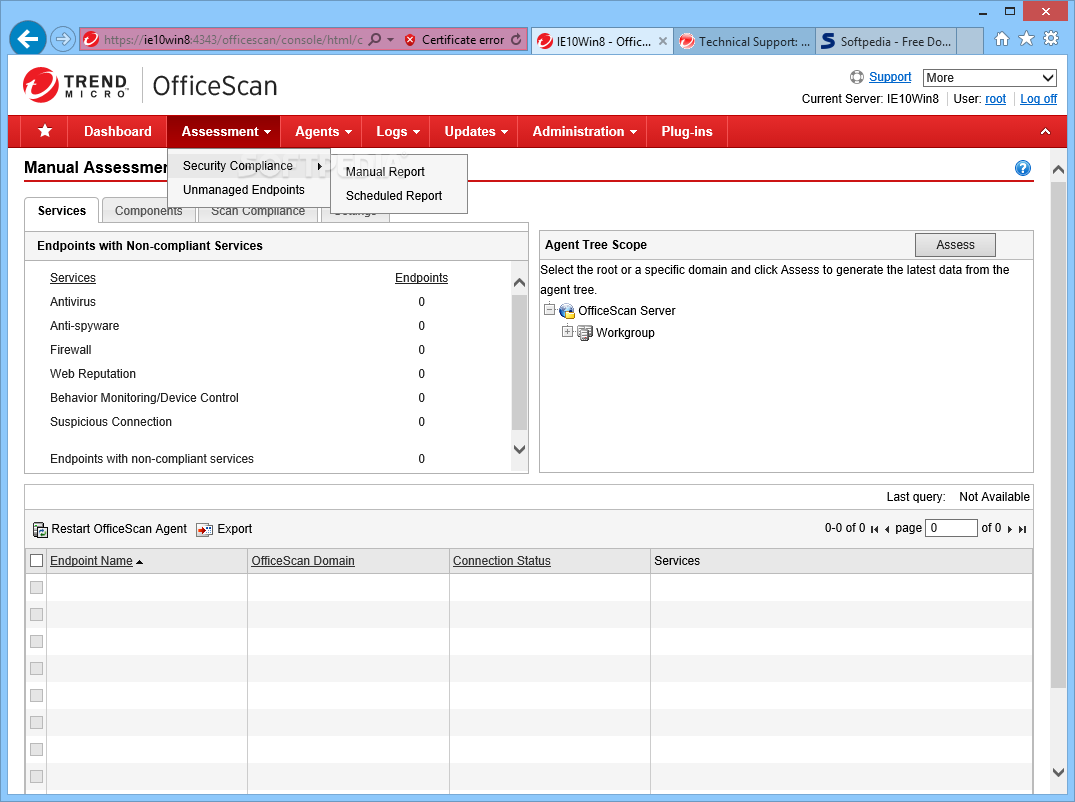1075x802 pixels.
Task: Open browser Favorites star icon
Action: pos(1026,39)
